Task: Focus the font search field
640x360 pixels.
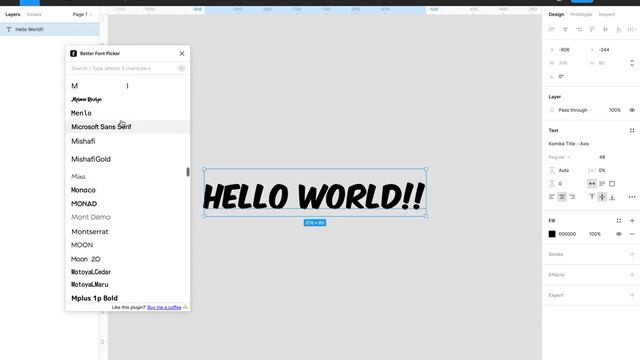Action: [122, 68]
